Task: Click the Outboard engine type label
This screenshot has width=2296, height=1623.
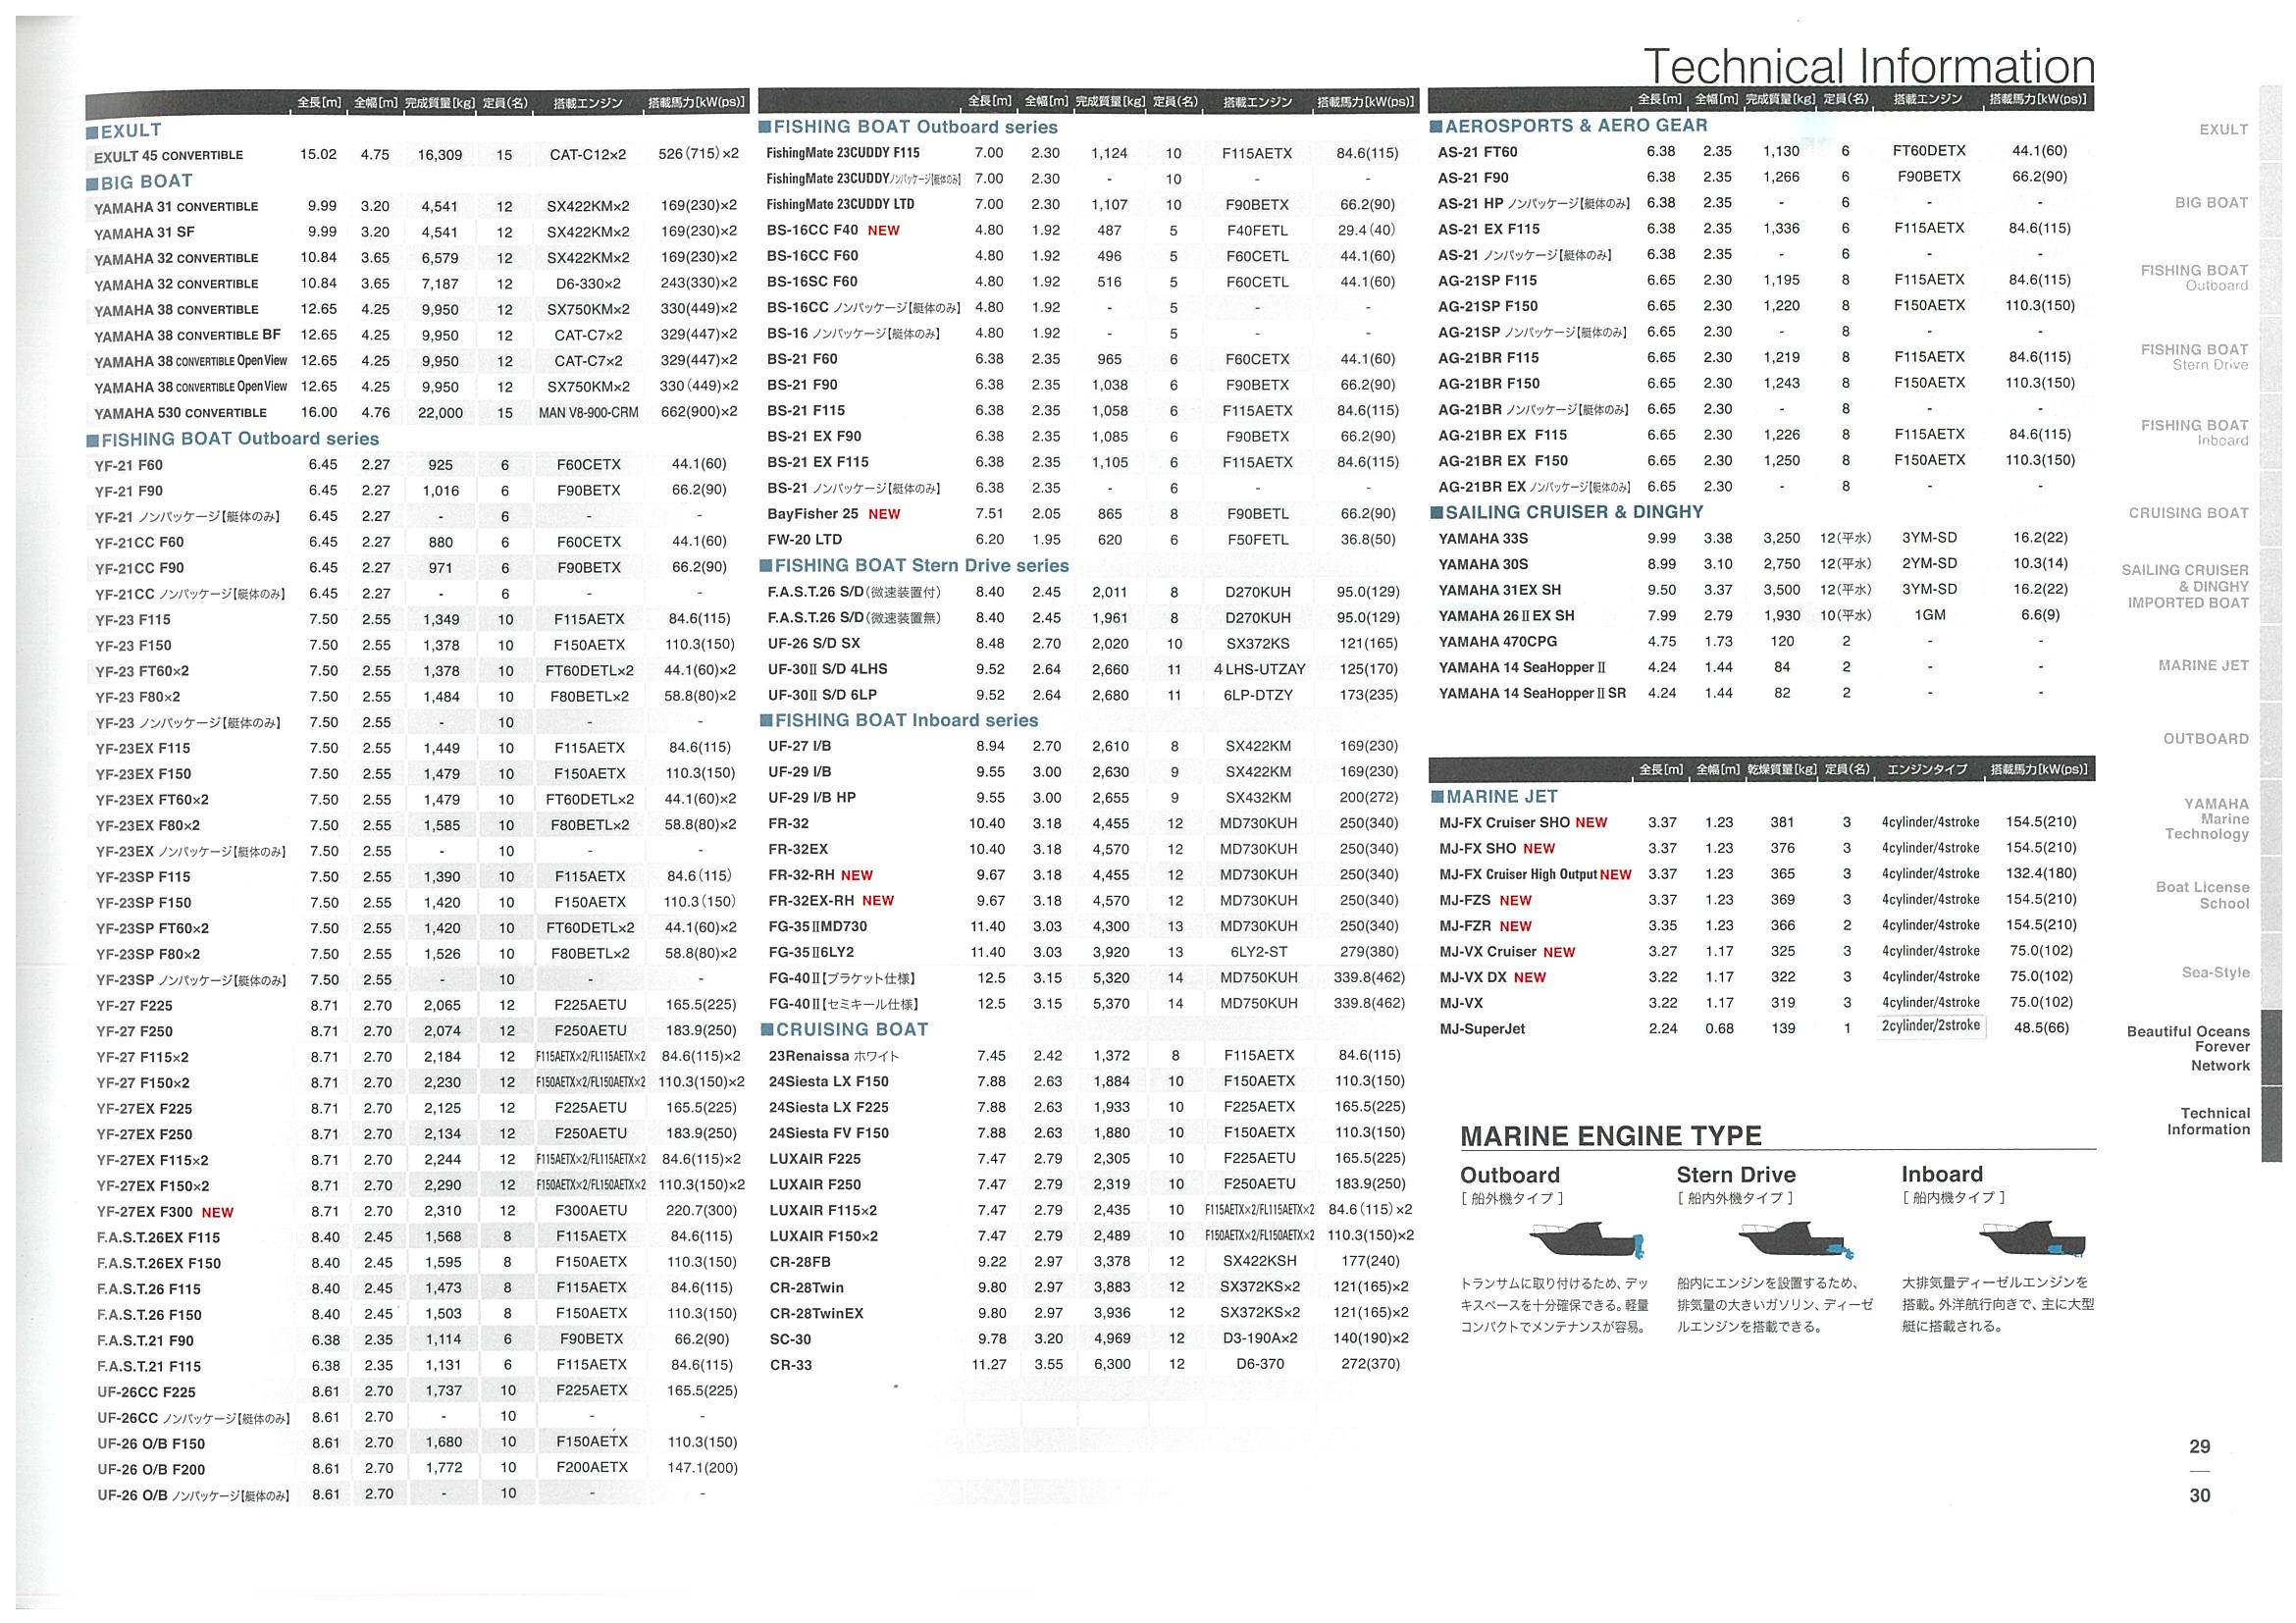Action: point(1510,1175)
